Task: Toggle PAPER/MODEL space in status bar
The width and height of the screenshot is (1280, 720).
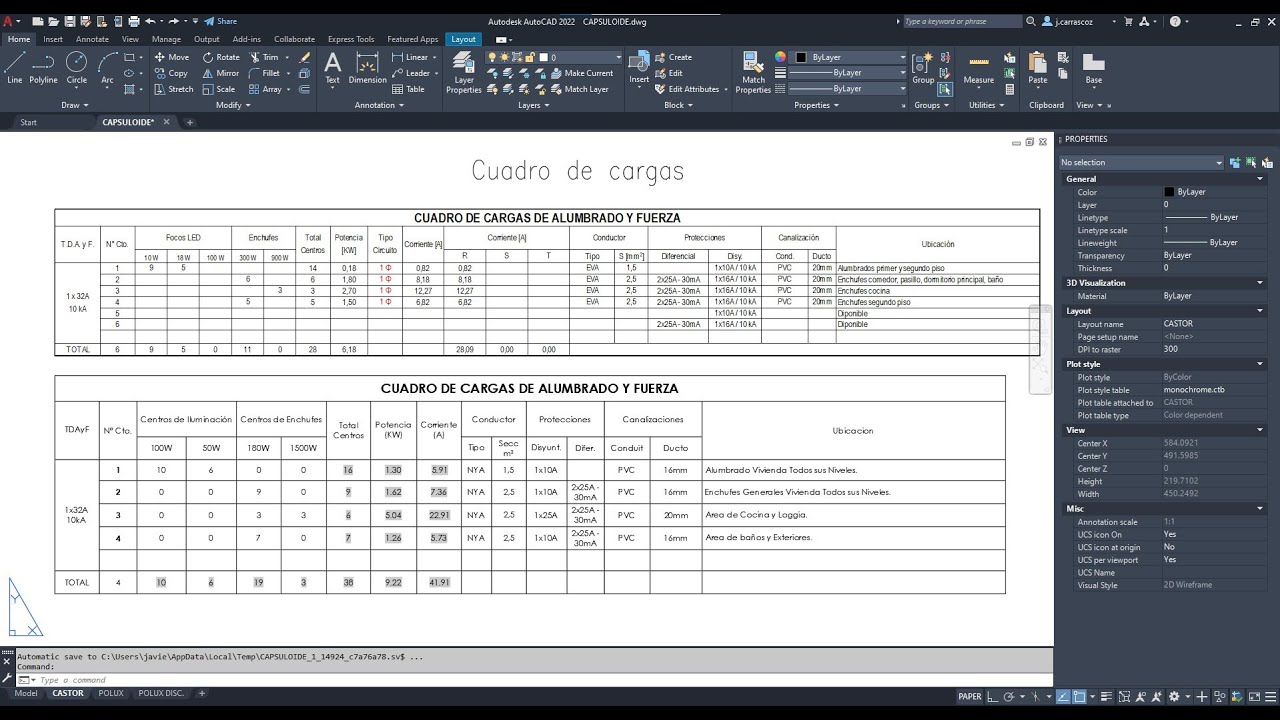Action: [970, 697]
